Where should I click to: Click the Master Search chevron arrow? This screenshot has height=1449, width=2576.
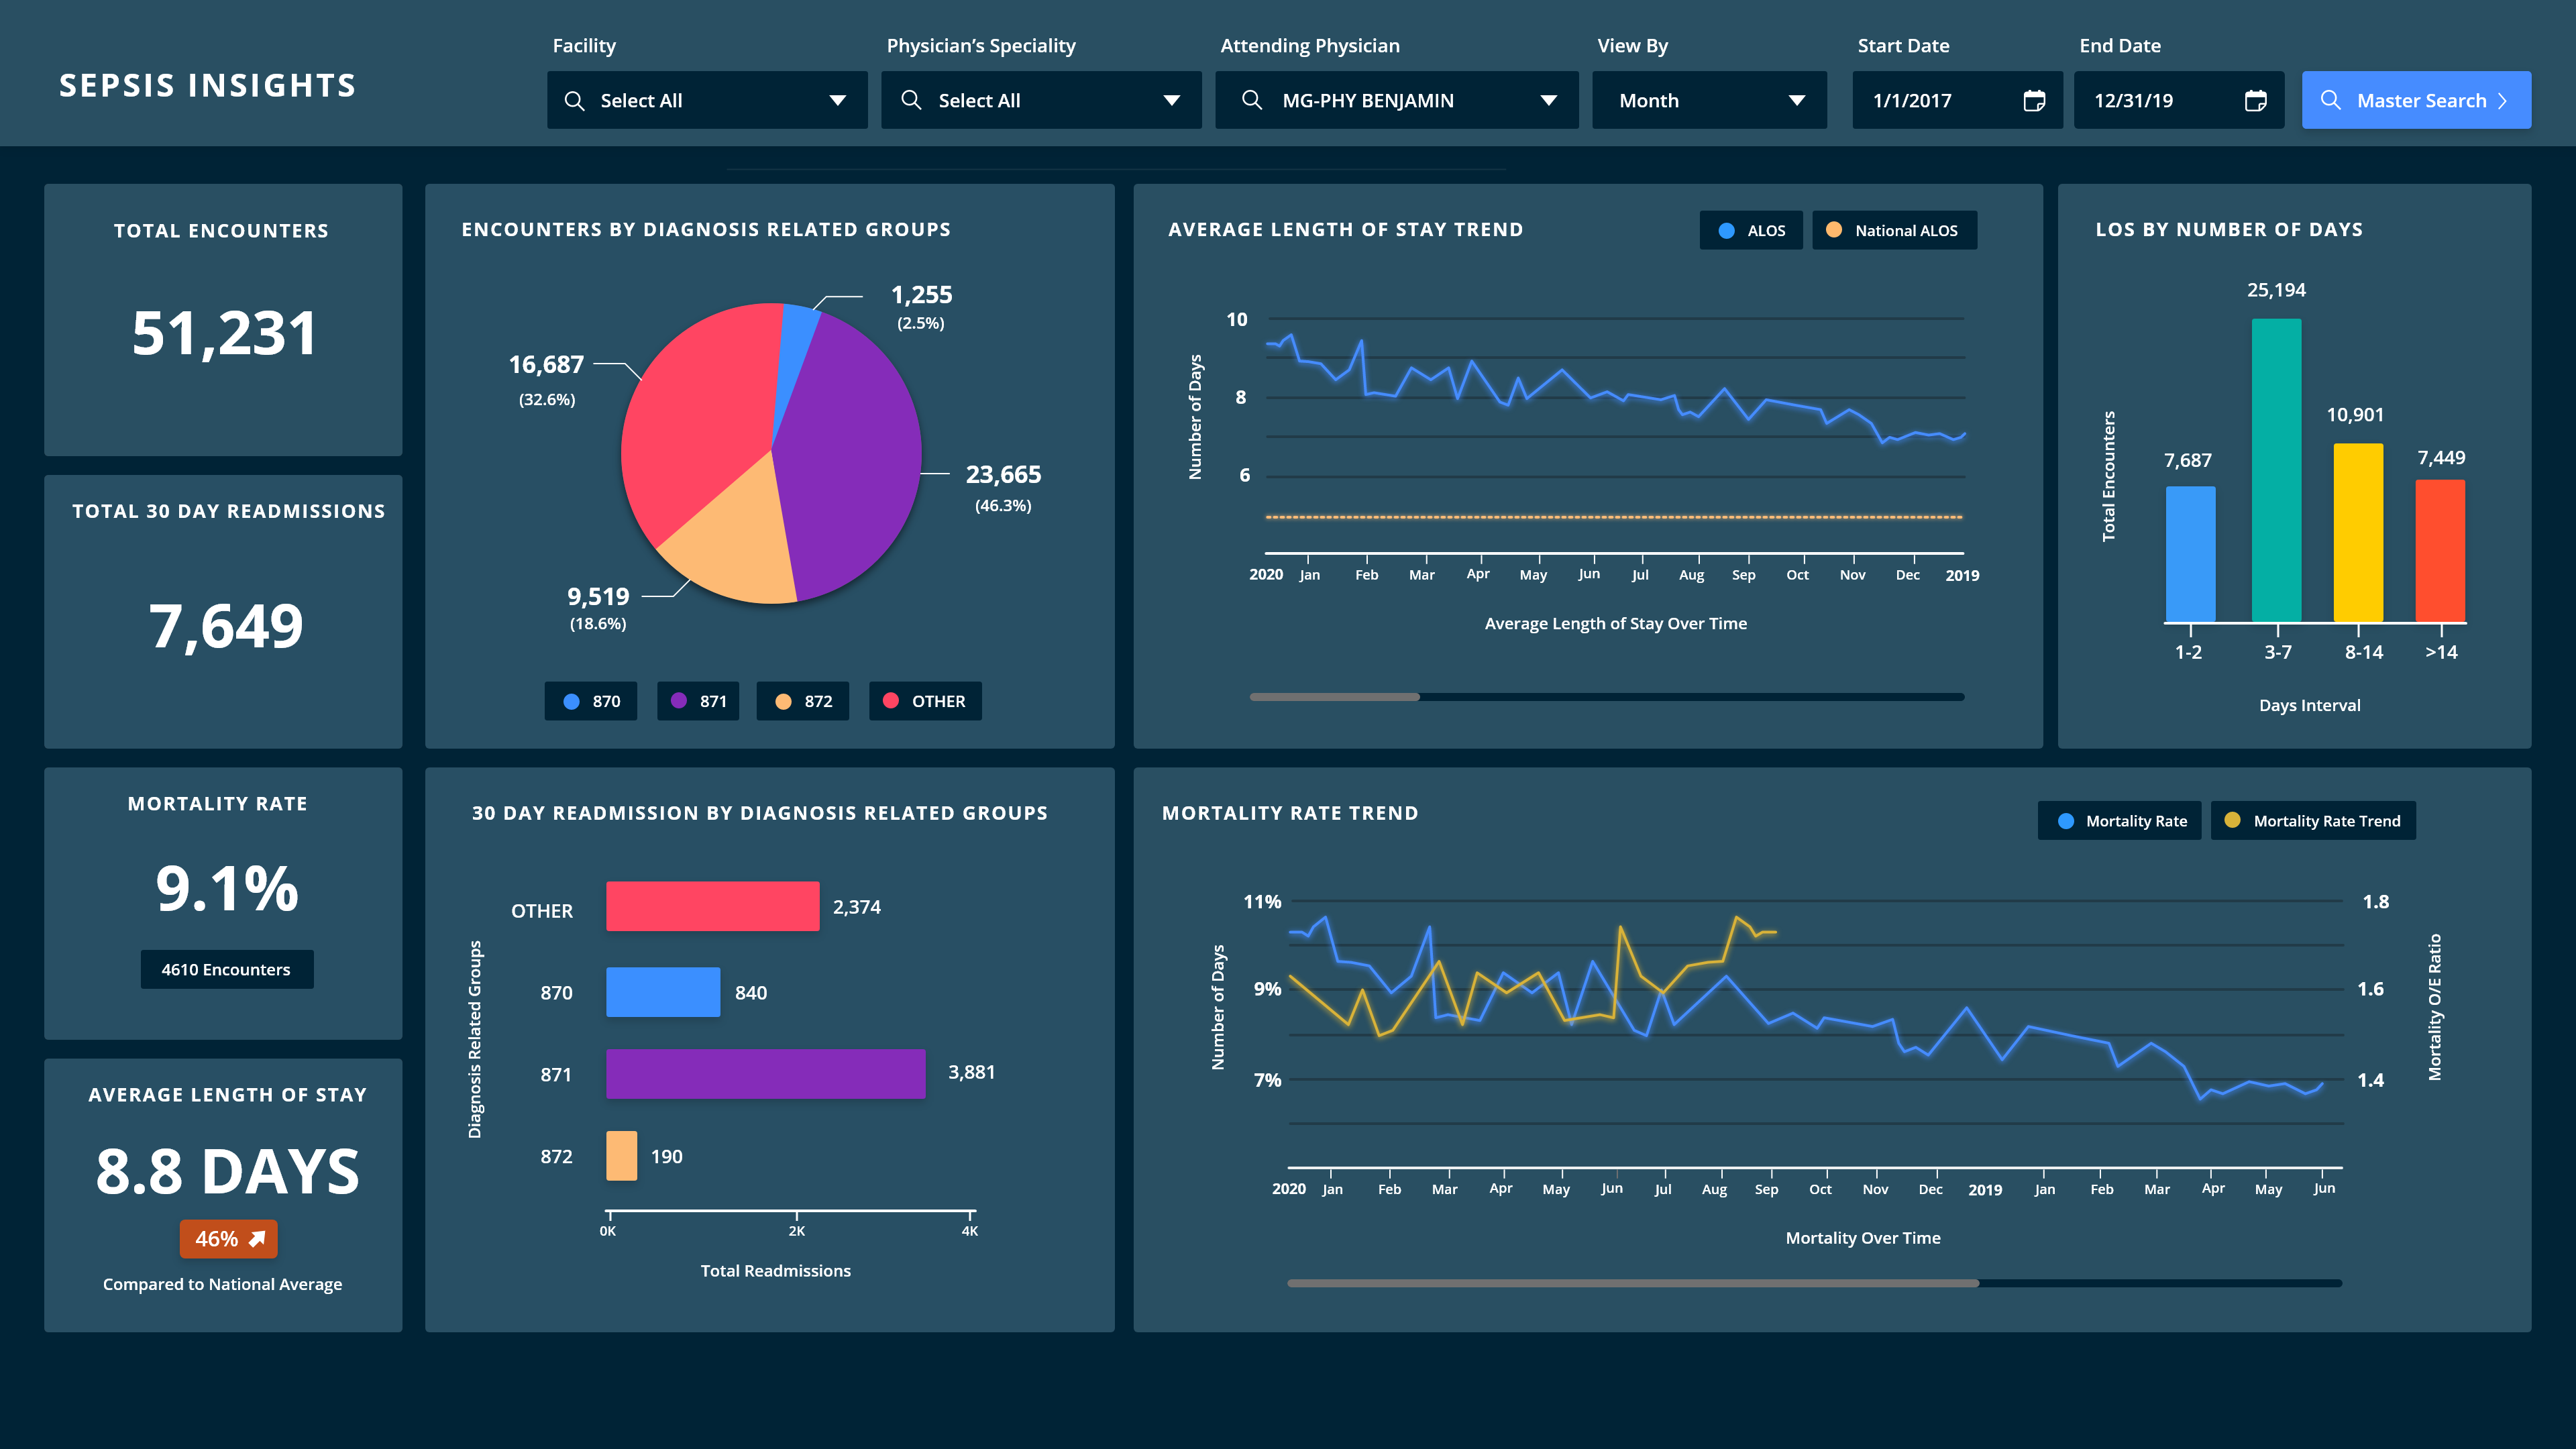[x=2503, y=101]
